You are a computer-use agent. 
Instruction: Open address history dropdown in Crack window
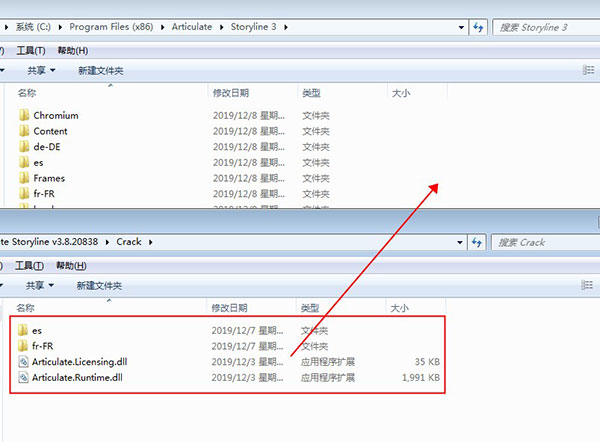point(460,242)
